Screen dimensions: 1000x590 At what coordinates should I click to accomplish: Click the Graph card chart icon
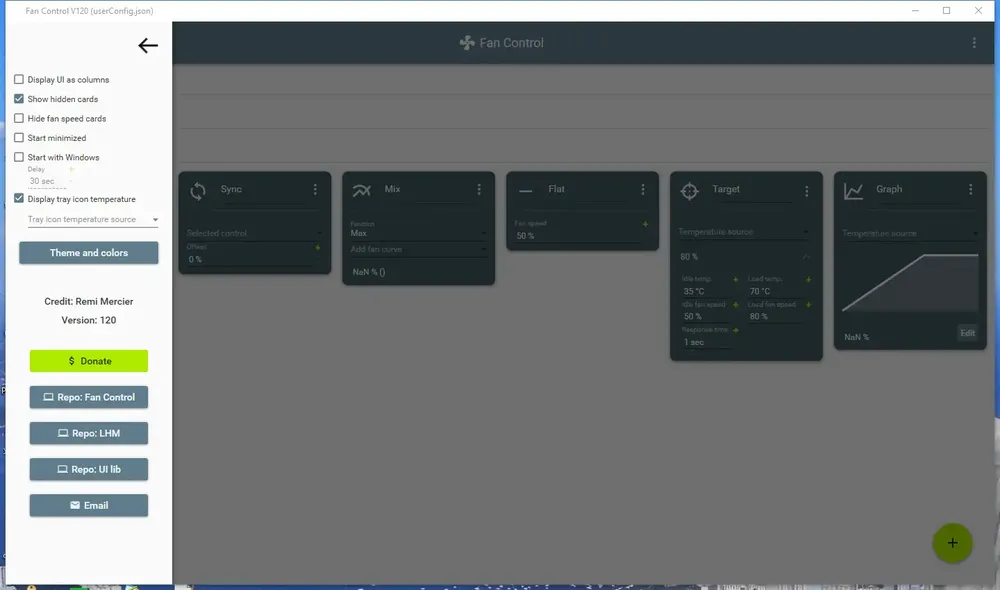[x=853, y=191]
